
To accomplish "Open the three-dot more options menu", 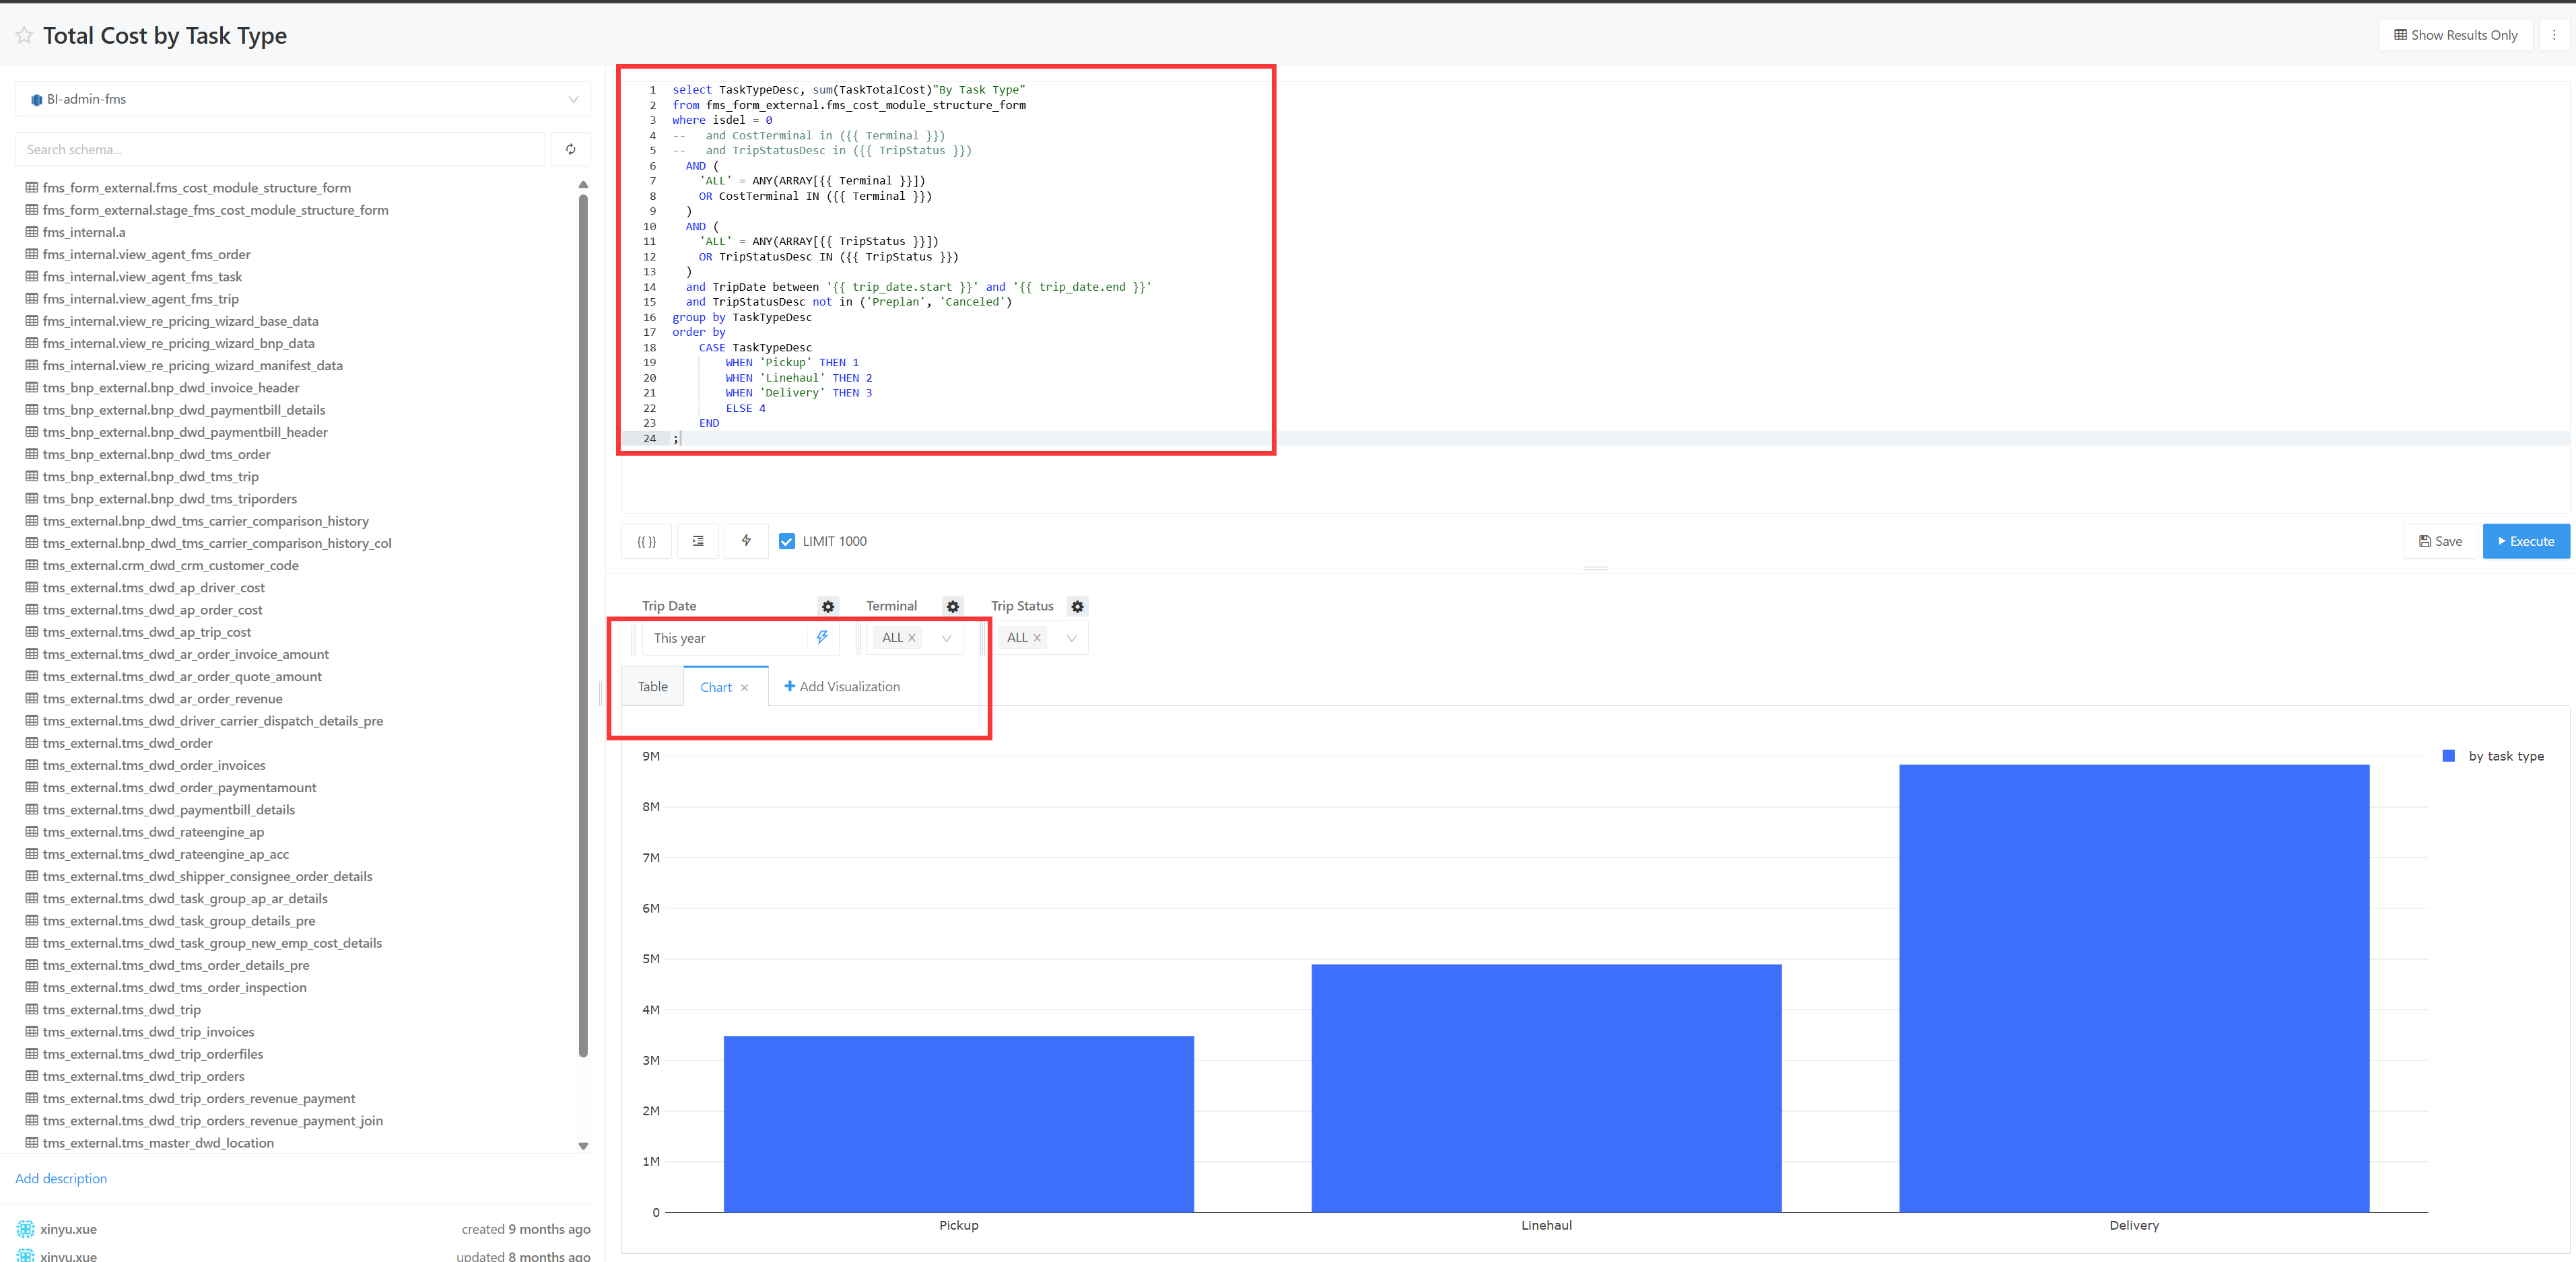I will click(x=2554, y=35).
